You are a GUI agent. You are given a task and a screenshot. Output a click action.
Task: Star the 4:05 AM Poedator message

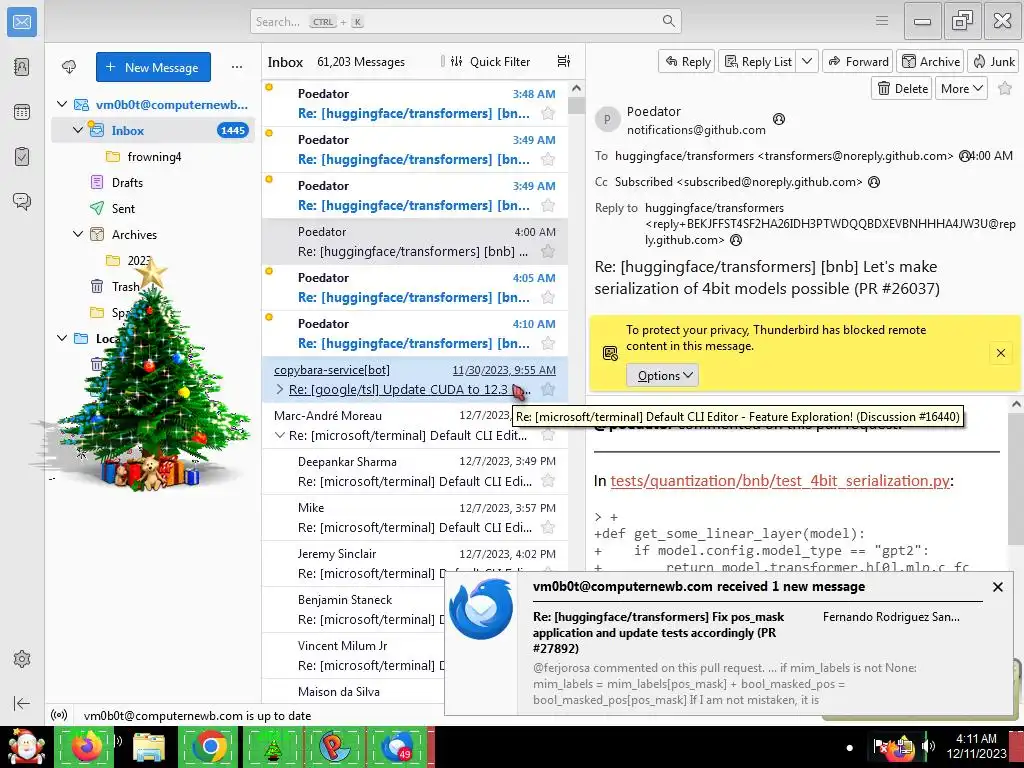tap(548, 298)
